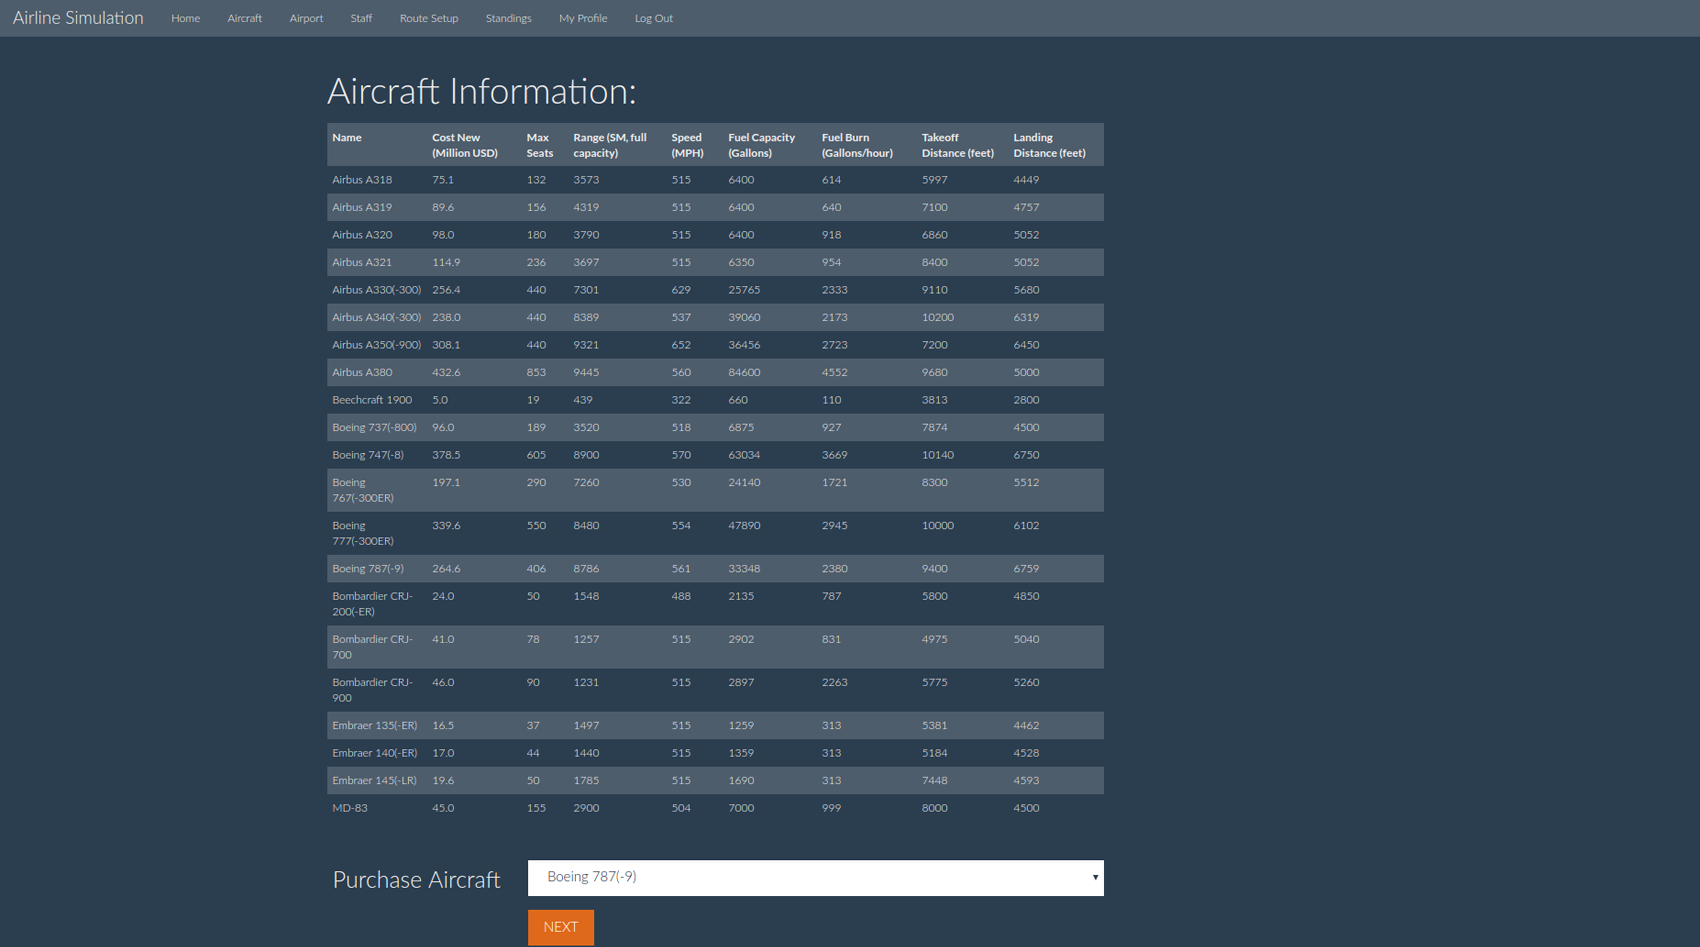Open the Standings menu item
The height and width of the screenshot is (947, 1700).
508,18
